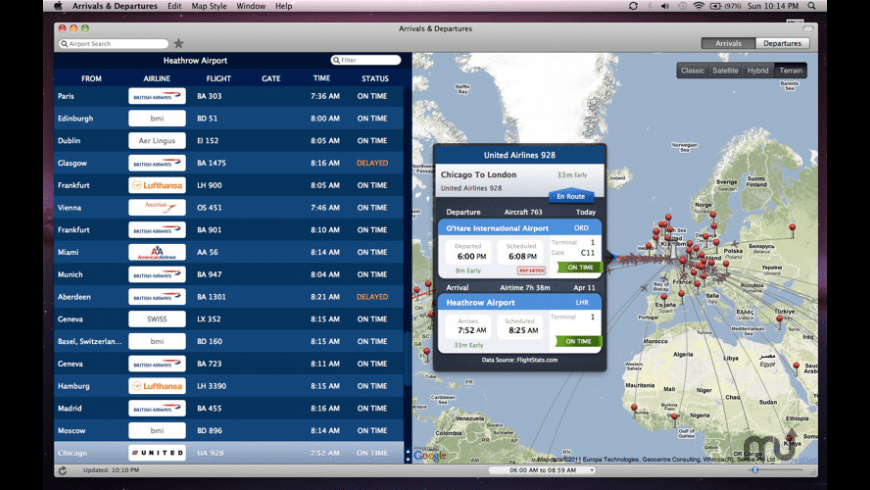Image resolution: width=870 pixels, height=490 pixels.
Task: Click the Filter field
Action: 366,60
